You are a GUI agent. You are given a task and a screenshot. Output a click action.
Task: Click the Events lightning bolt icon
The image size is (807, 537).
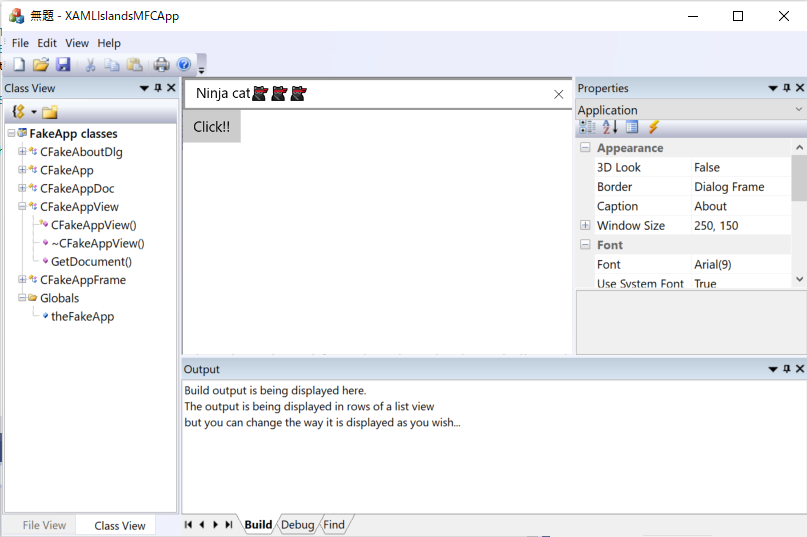(x=654, y=127)
